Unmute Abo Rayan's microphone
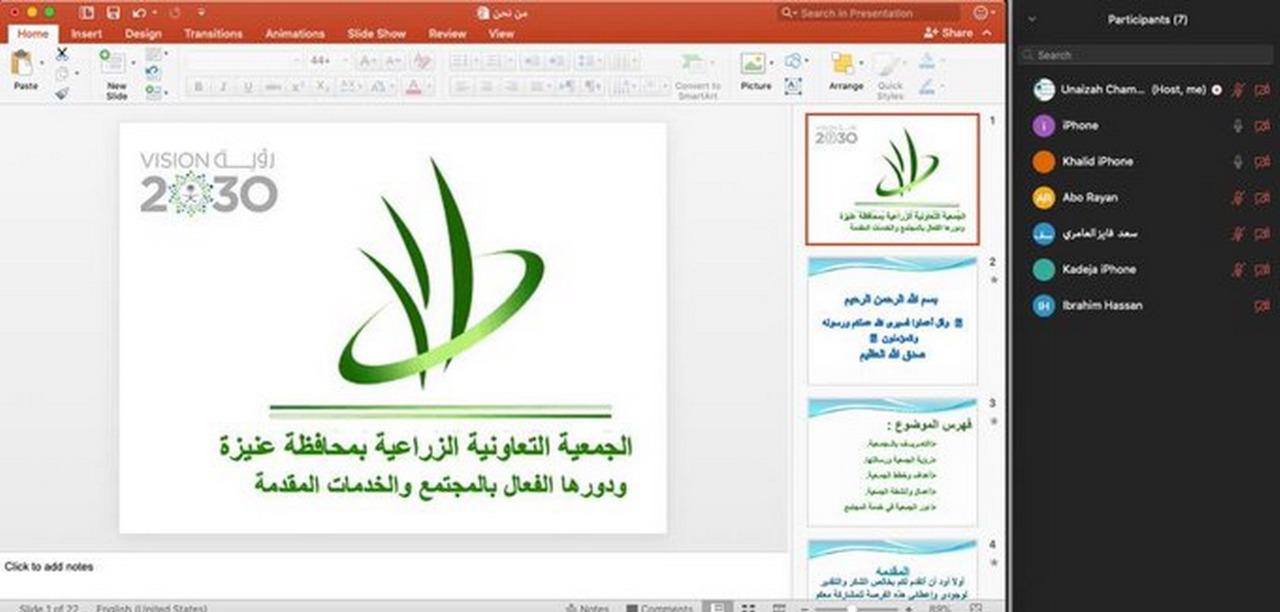 pos(1237,197)
